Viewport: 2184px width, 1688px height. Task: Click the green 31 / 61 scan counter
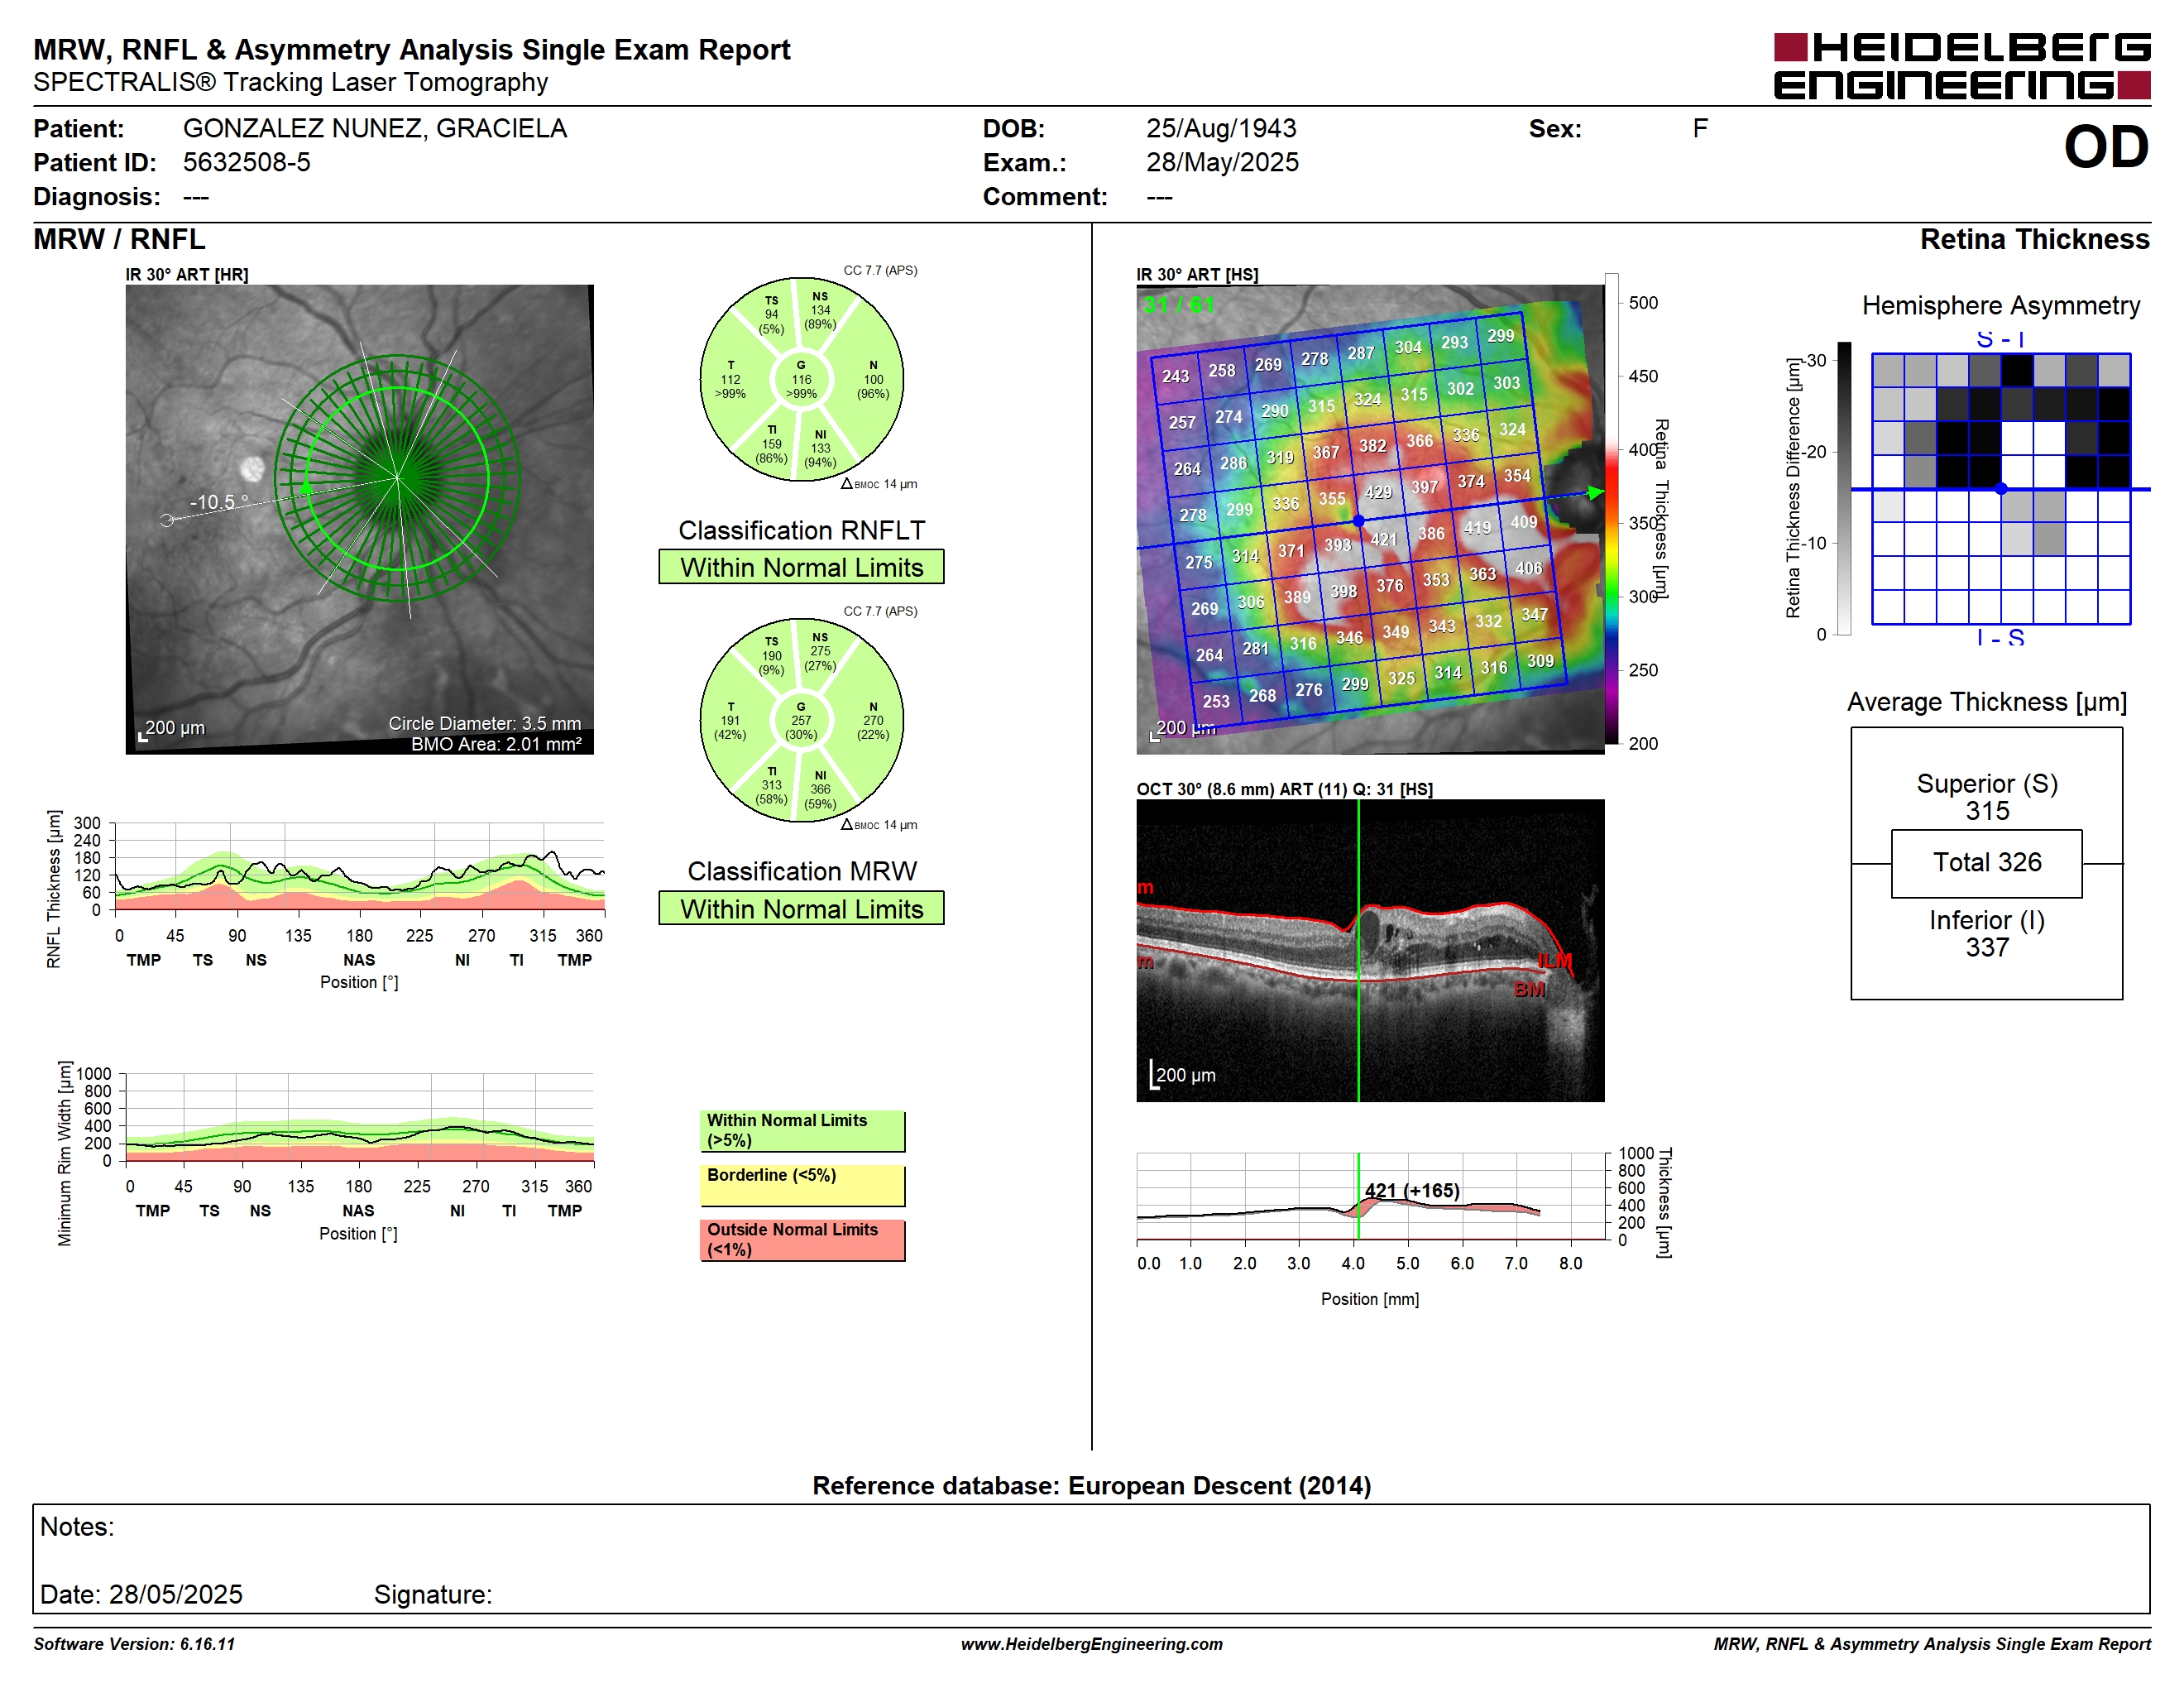(x=1178, y=304)
